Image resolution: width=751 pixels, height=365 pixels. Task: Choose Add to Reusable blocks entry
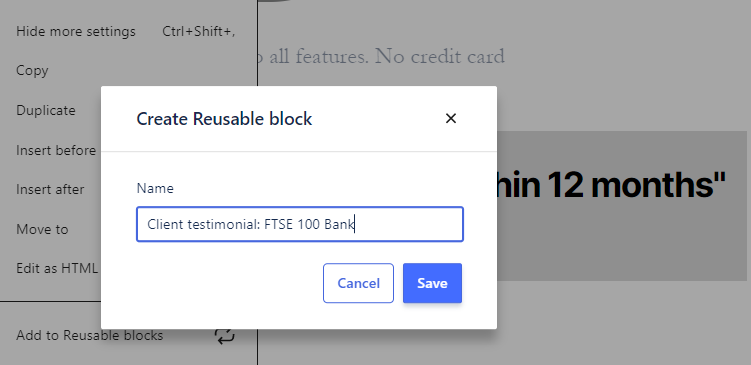90,335
